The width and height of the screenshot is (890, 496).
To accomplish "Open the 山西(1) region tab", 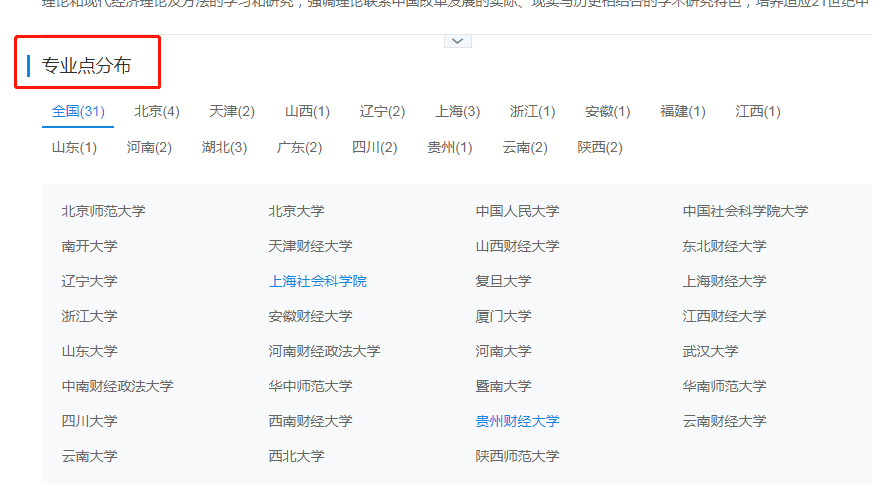I will [x=307, y=111].
